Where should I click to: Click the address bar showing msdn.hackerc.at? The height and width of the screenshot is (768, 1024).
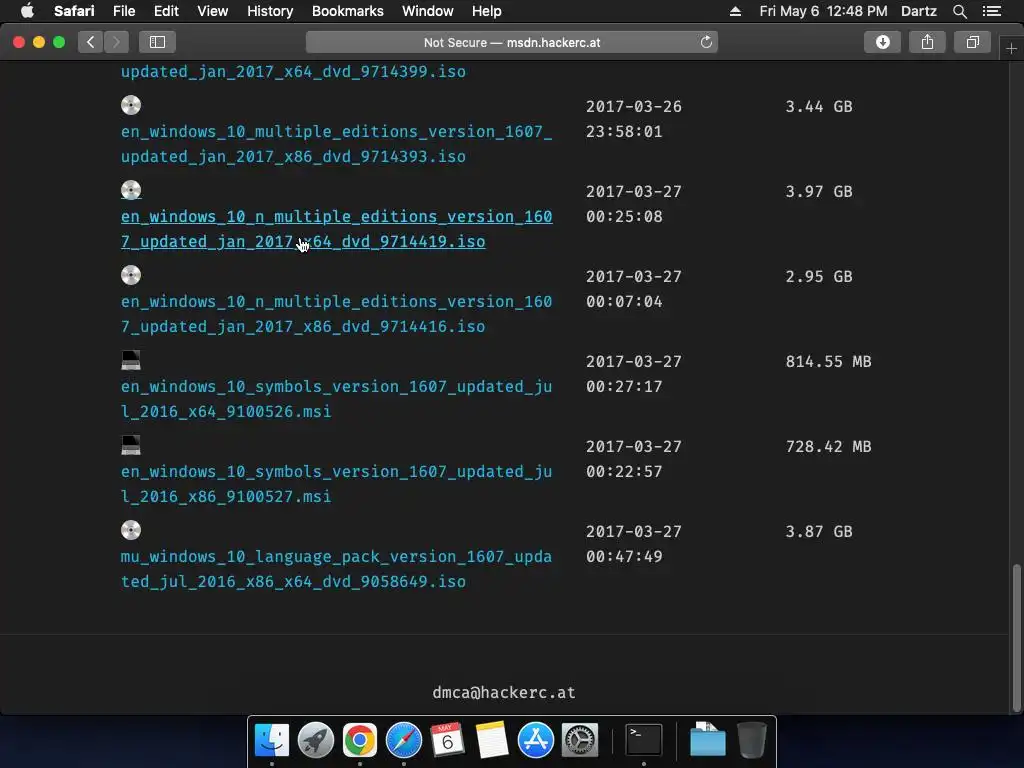click(x=512, y=42)
